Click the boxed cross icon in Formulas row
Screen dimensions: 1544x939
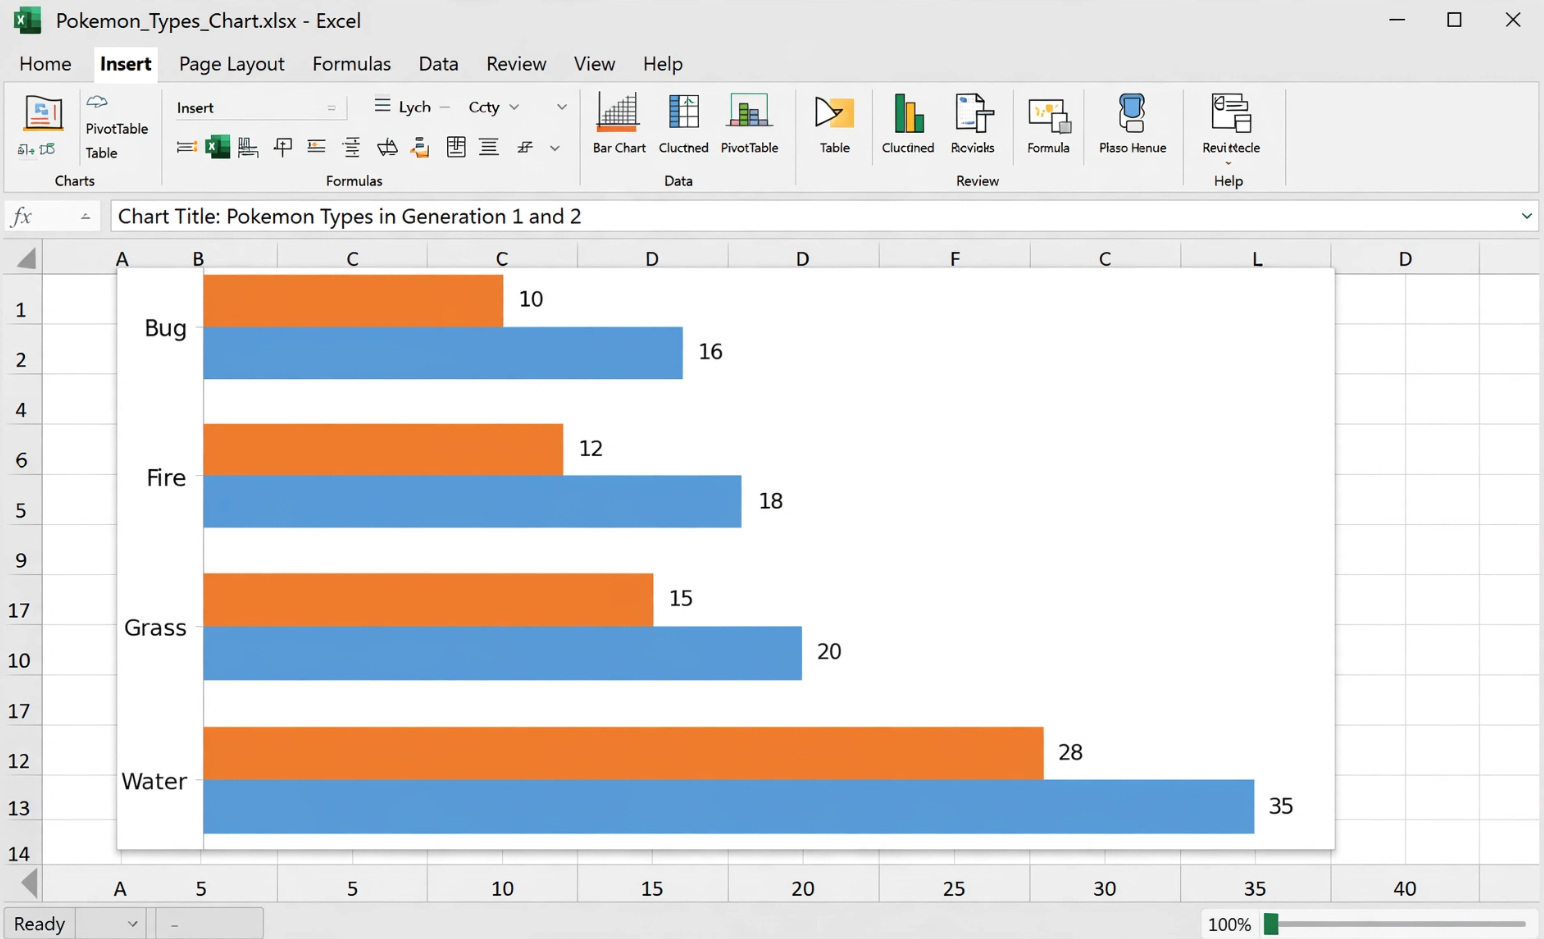[283, 147]
